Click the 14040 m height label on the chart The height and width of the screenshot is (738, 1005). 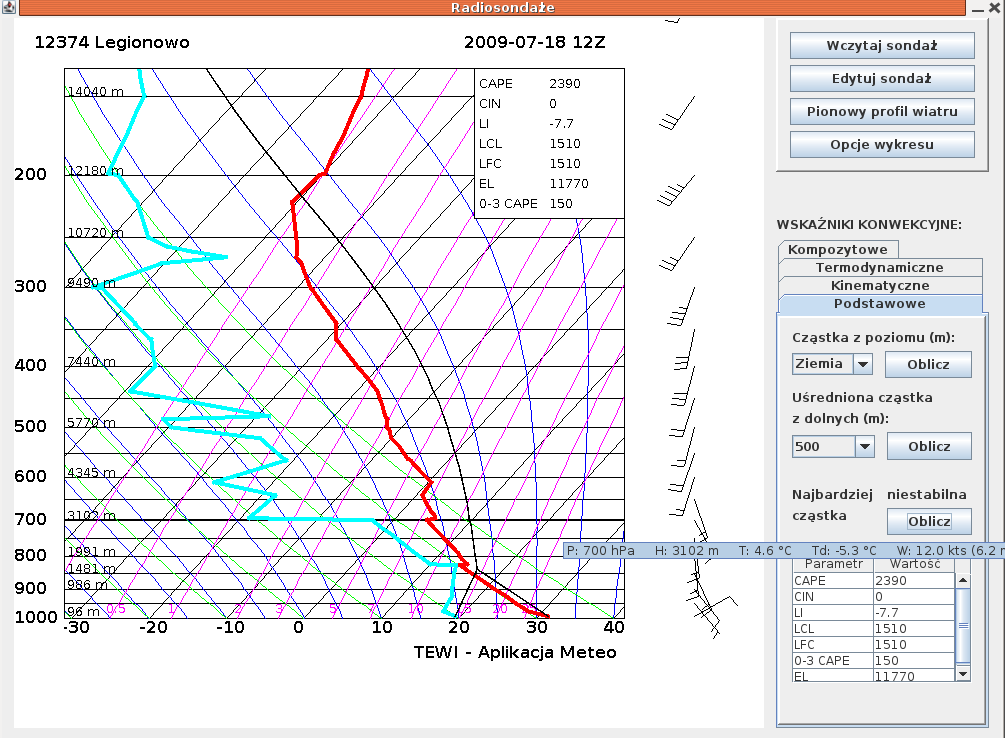(x=96, y=92)
